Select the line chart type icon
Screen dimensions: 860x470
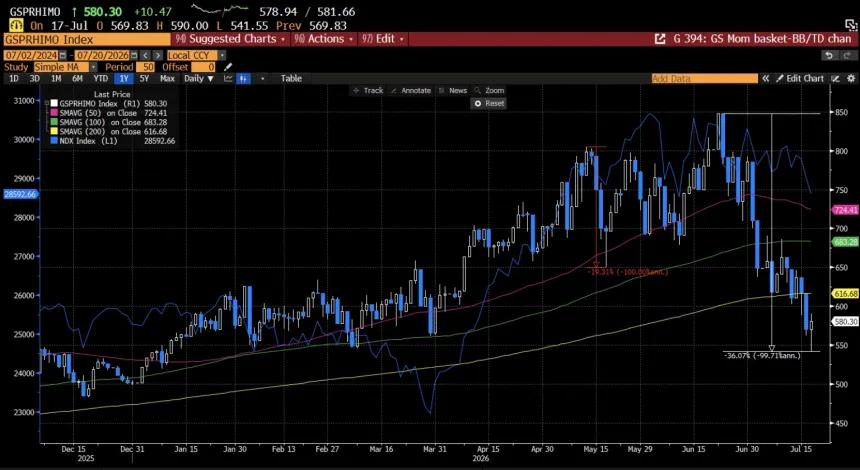228,78
